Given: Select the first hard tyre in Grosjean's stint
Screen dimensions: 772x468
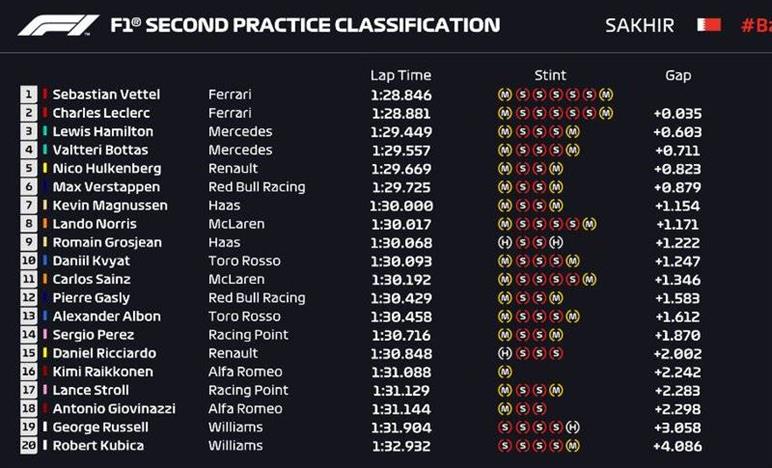Looking at the screenshot, I should coord(504,242).
